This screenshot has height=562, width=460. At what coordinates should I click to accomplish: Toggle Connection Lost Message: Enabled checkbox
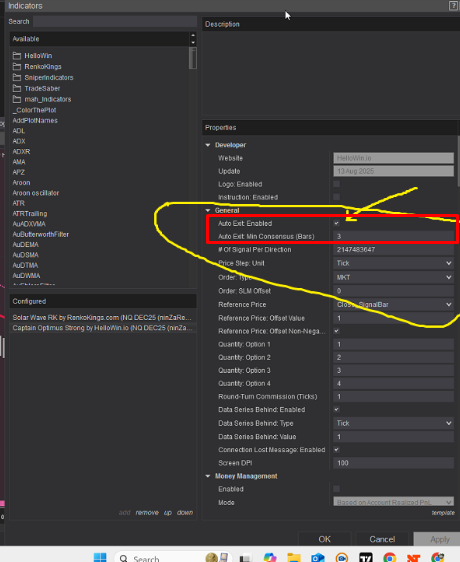pyautogui.click(x=336, y=449)
